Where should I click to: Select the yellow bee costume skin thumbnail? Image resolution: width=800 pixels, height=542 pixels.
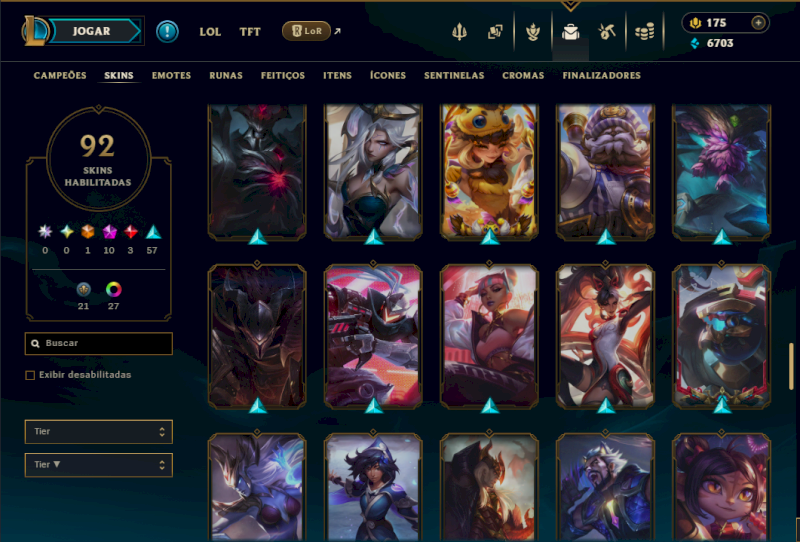[489, 171]
